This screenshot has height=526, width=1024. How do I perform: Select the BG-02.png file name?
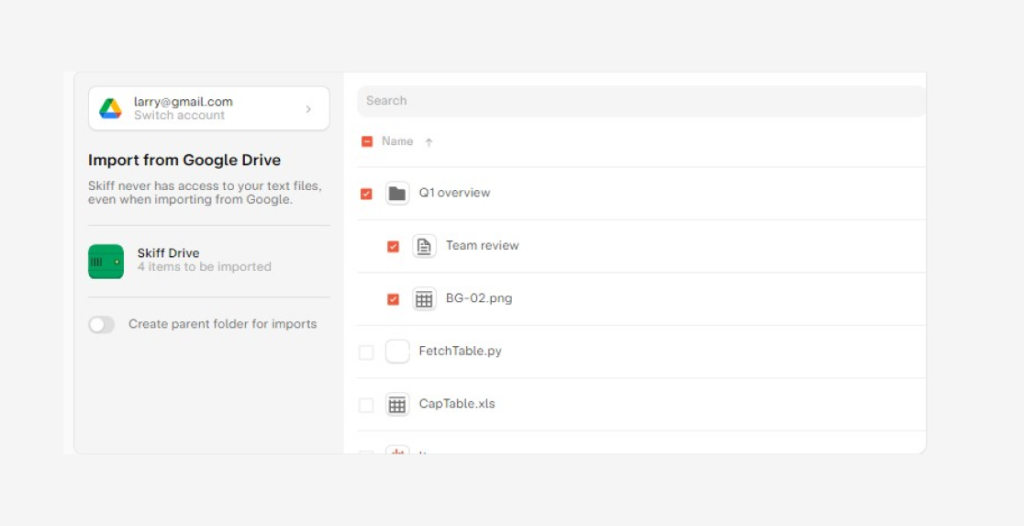point(479,299)
